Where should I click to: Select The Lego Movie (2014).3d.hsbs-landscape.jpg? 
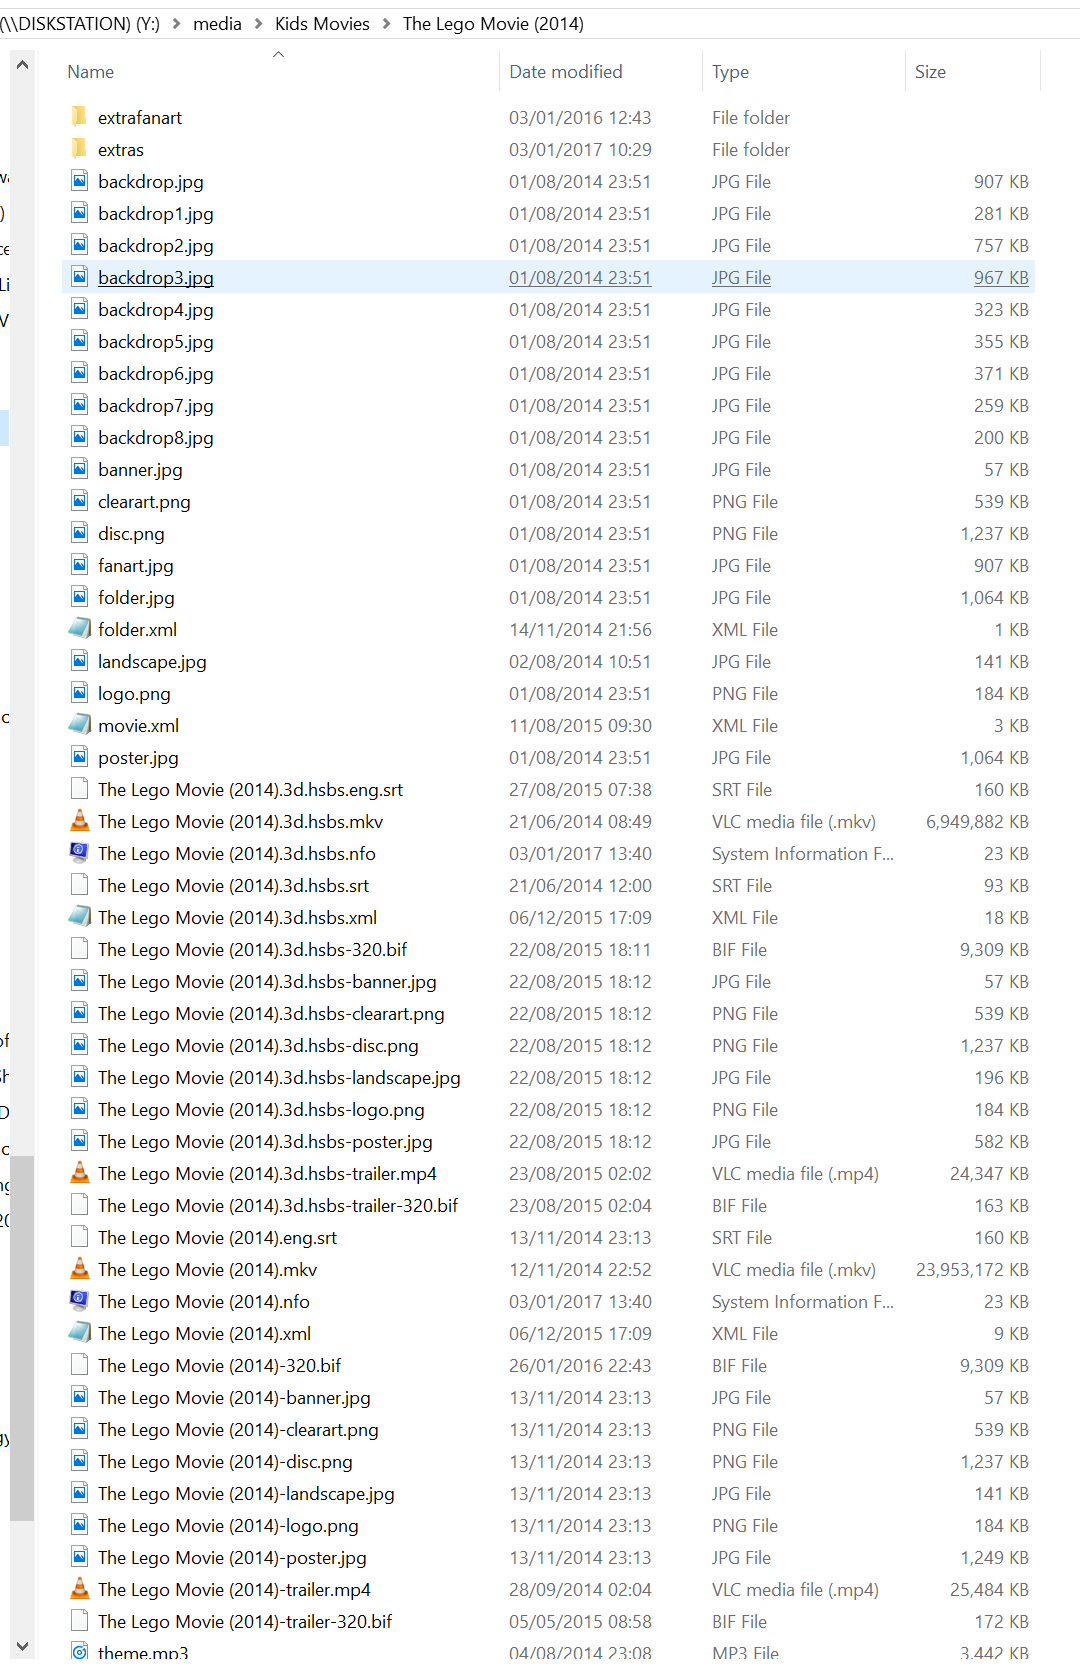coord(279,1077)
